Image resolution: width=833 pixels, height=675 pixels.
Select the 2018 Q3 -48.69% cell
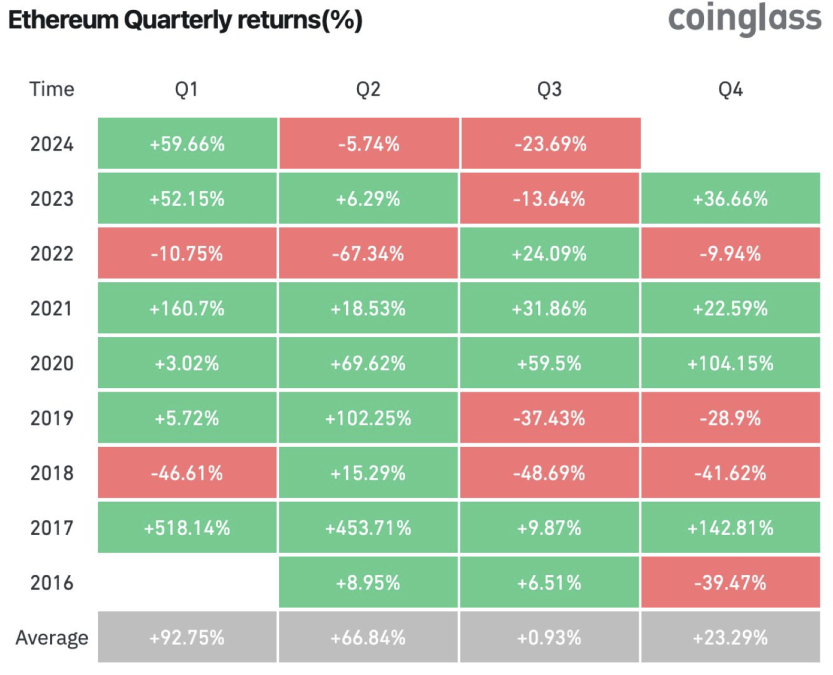pyautogui.click(x=550, y=473)
